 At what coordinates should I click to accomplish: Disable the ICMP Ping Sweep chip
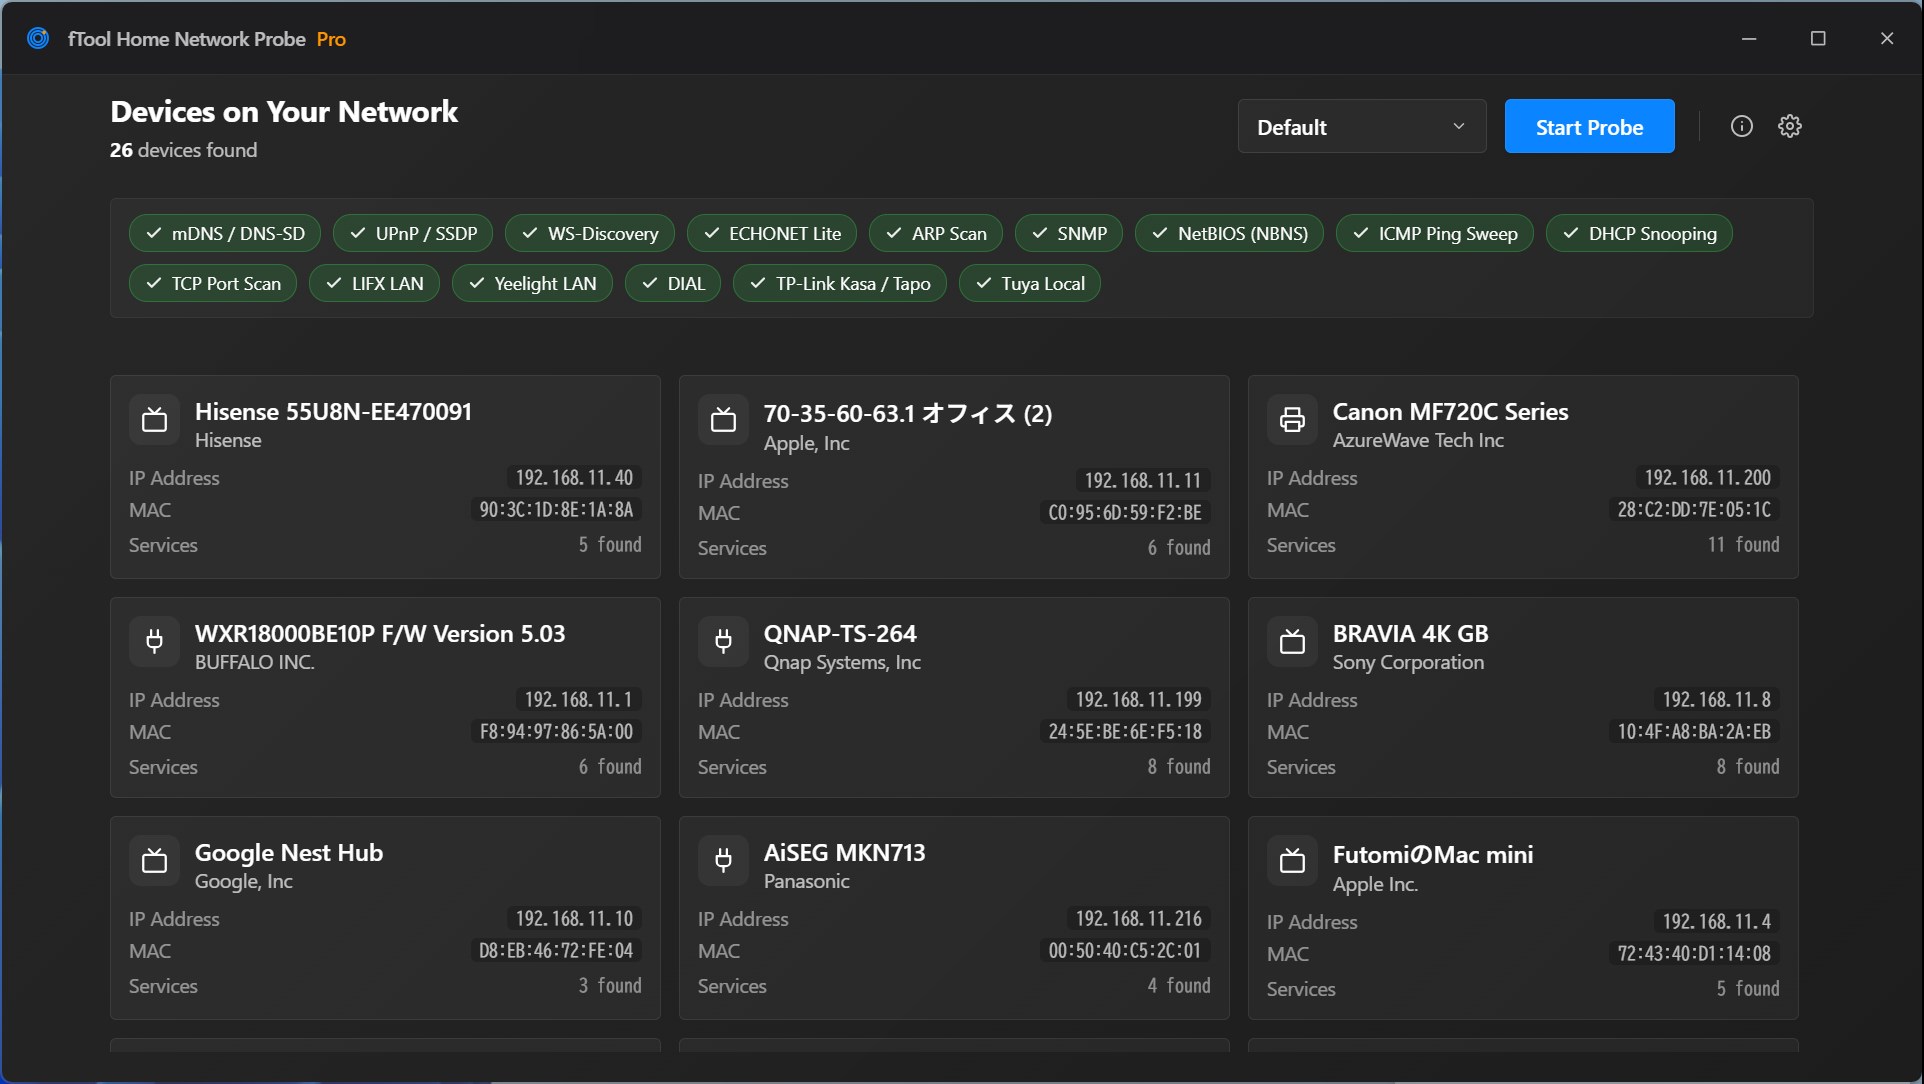tap(1435, 233)
